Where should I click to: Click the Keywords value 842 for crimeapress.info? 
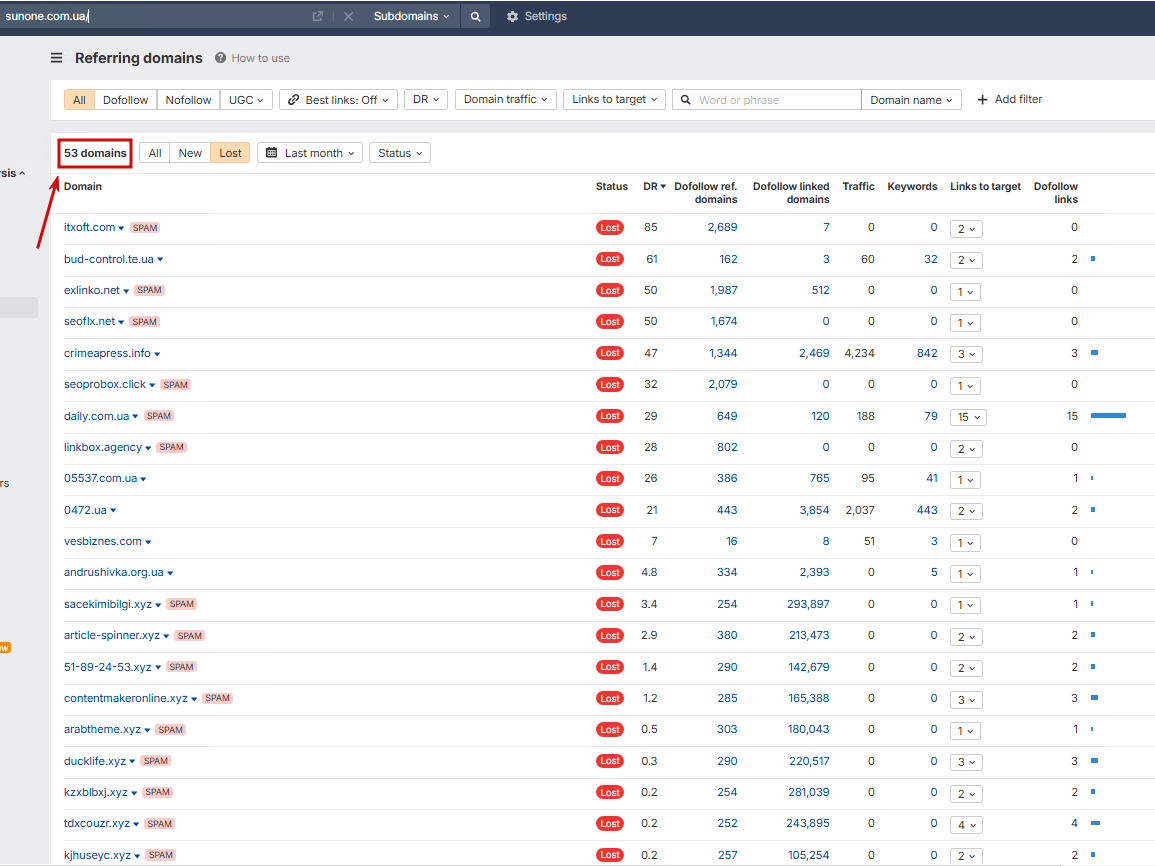tap(927, 353)
